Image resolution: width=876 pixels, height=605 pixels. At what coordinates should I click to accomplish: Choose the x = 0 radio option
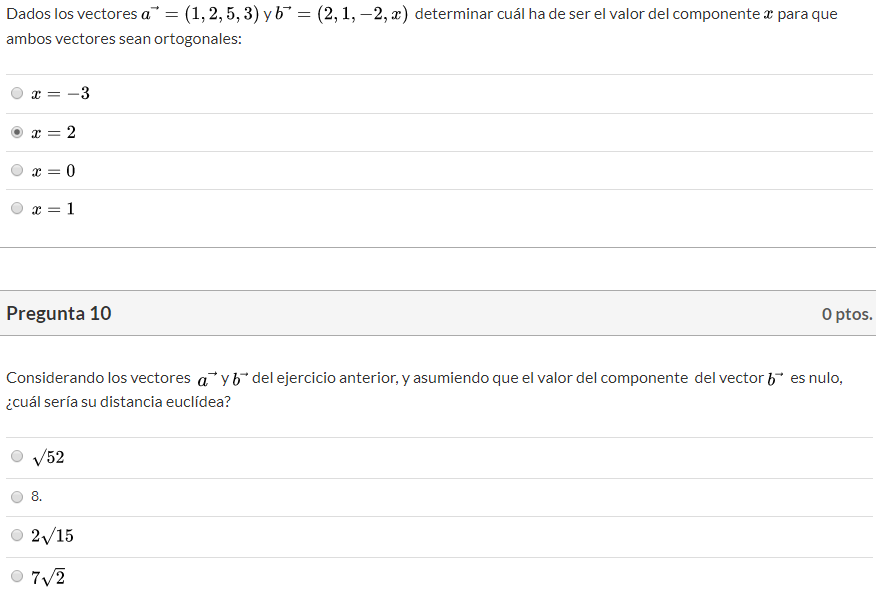[17, 170]
